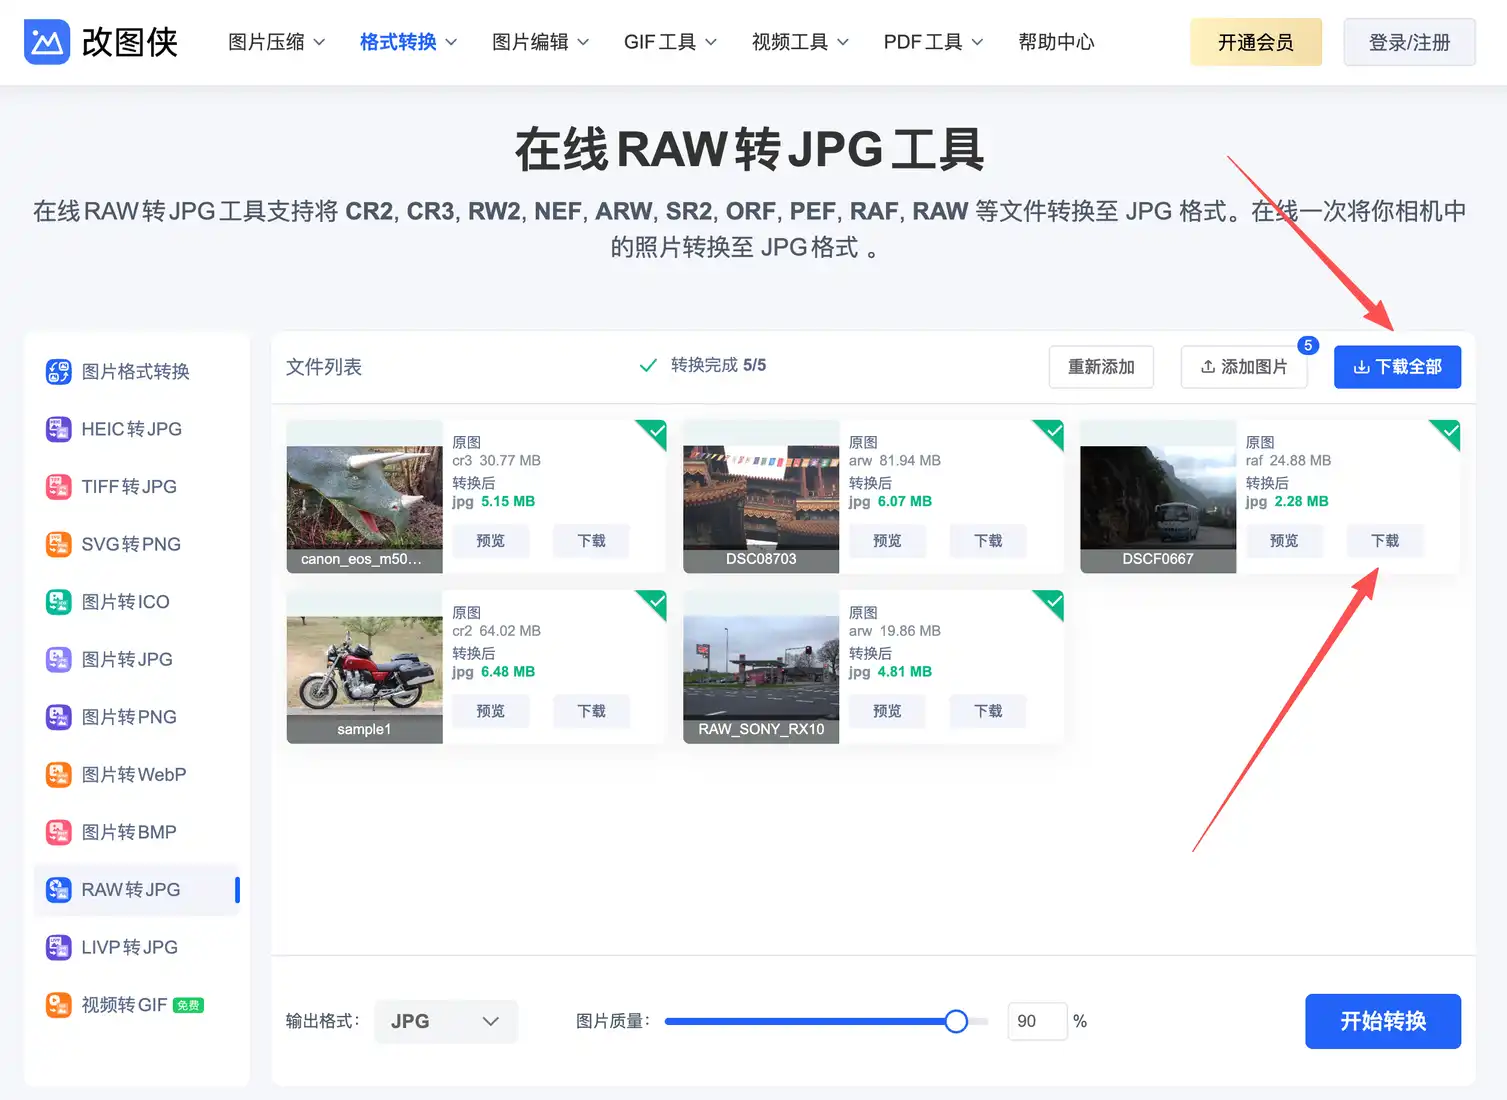Click the TIFF转JPG sidebar icon
1507x1100 pixels.
tap(59, 487)
